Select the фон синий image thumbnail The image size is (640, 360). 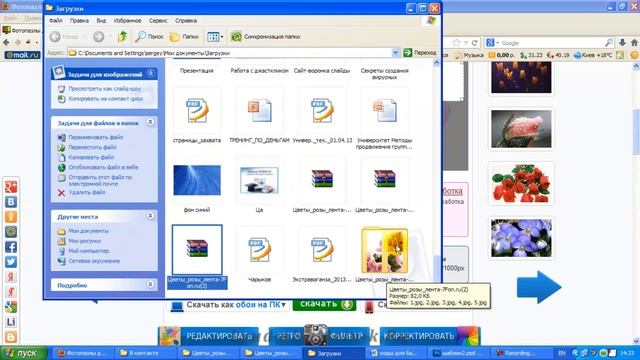coord(197,180)
